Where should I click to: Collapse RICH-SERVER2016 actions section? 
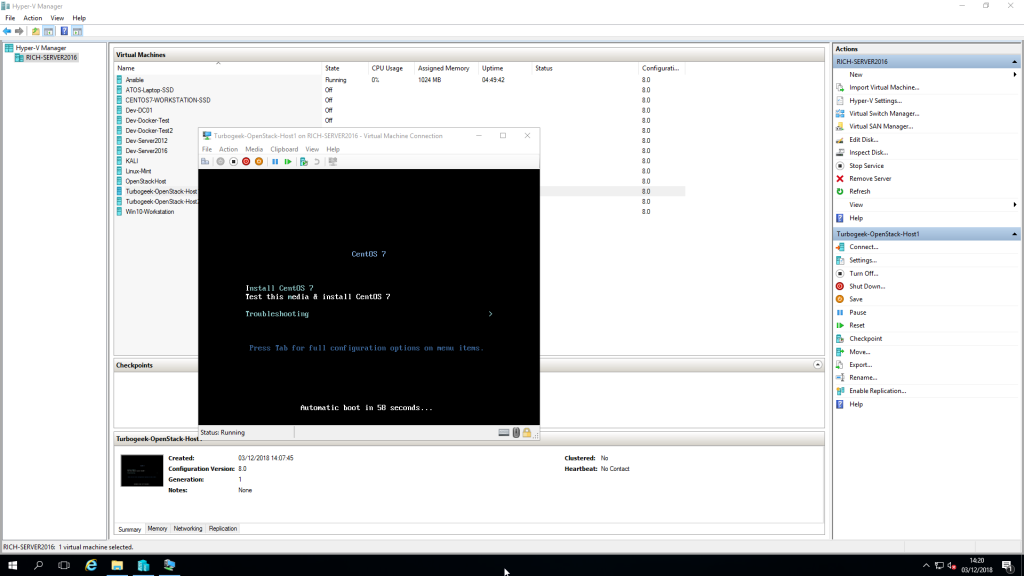pos(1014,61)
